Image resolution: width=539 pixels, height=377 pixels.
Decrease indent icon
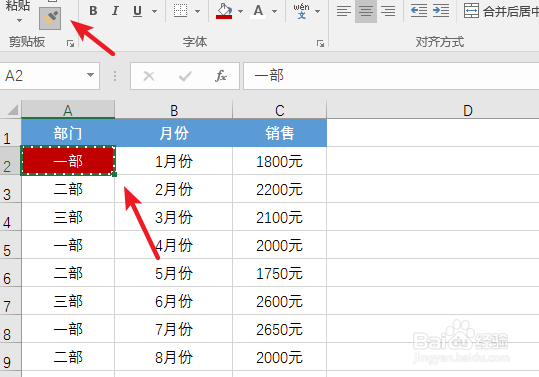pos(419,11)
